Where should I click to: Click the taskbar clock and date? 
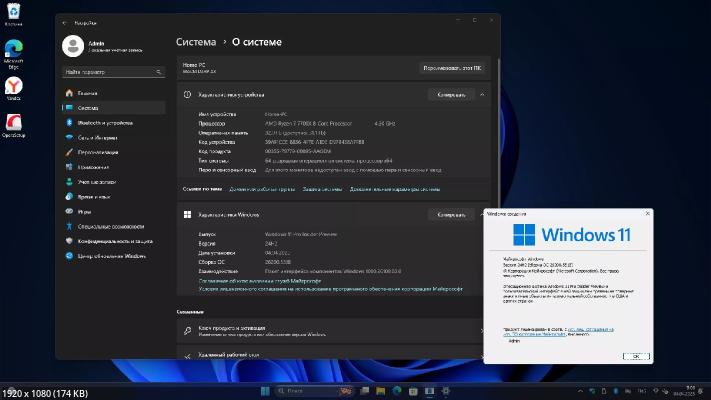coord(684,390)
